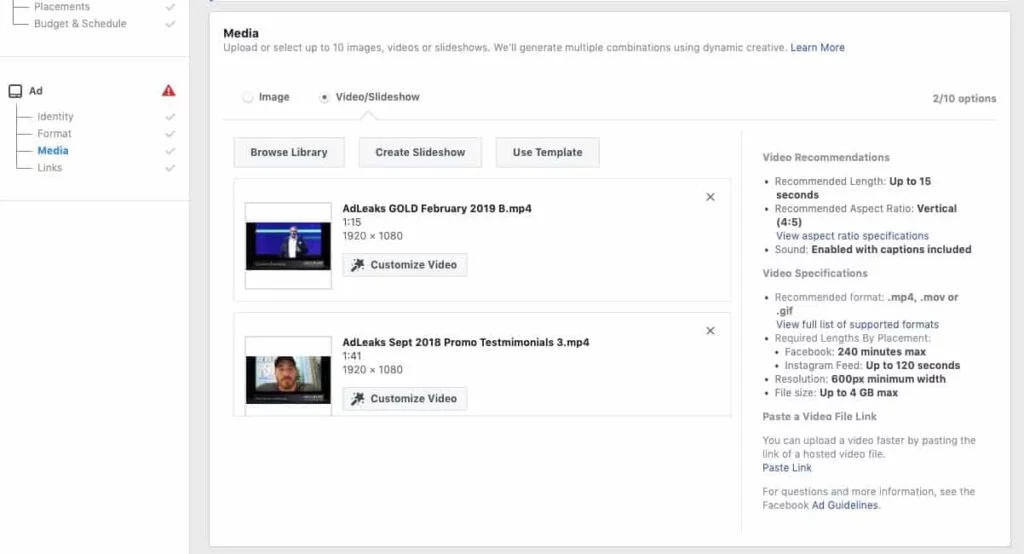This screenshot has width=1024, height=554.
Task: Click the checkmark next to Media
Action: (170, 151)
